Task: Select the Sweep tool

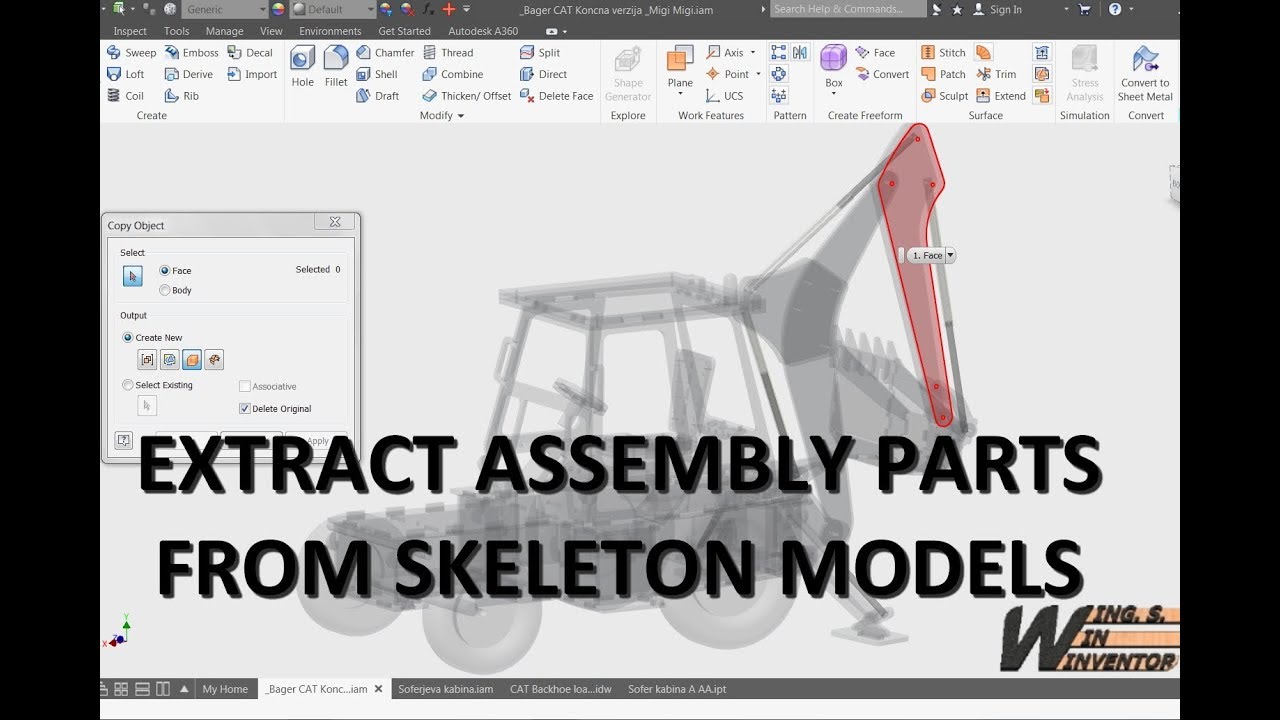Action: tap(132, 53)
